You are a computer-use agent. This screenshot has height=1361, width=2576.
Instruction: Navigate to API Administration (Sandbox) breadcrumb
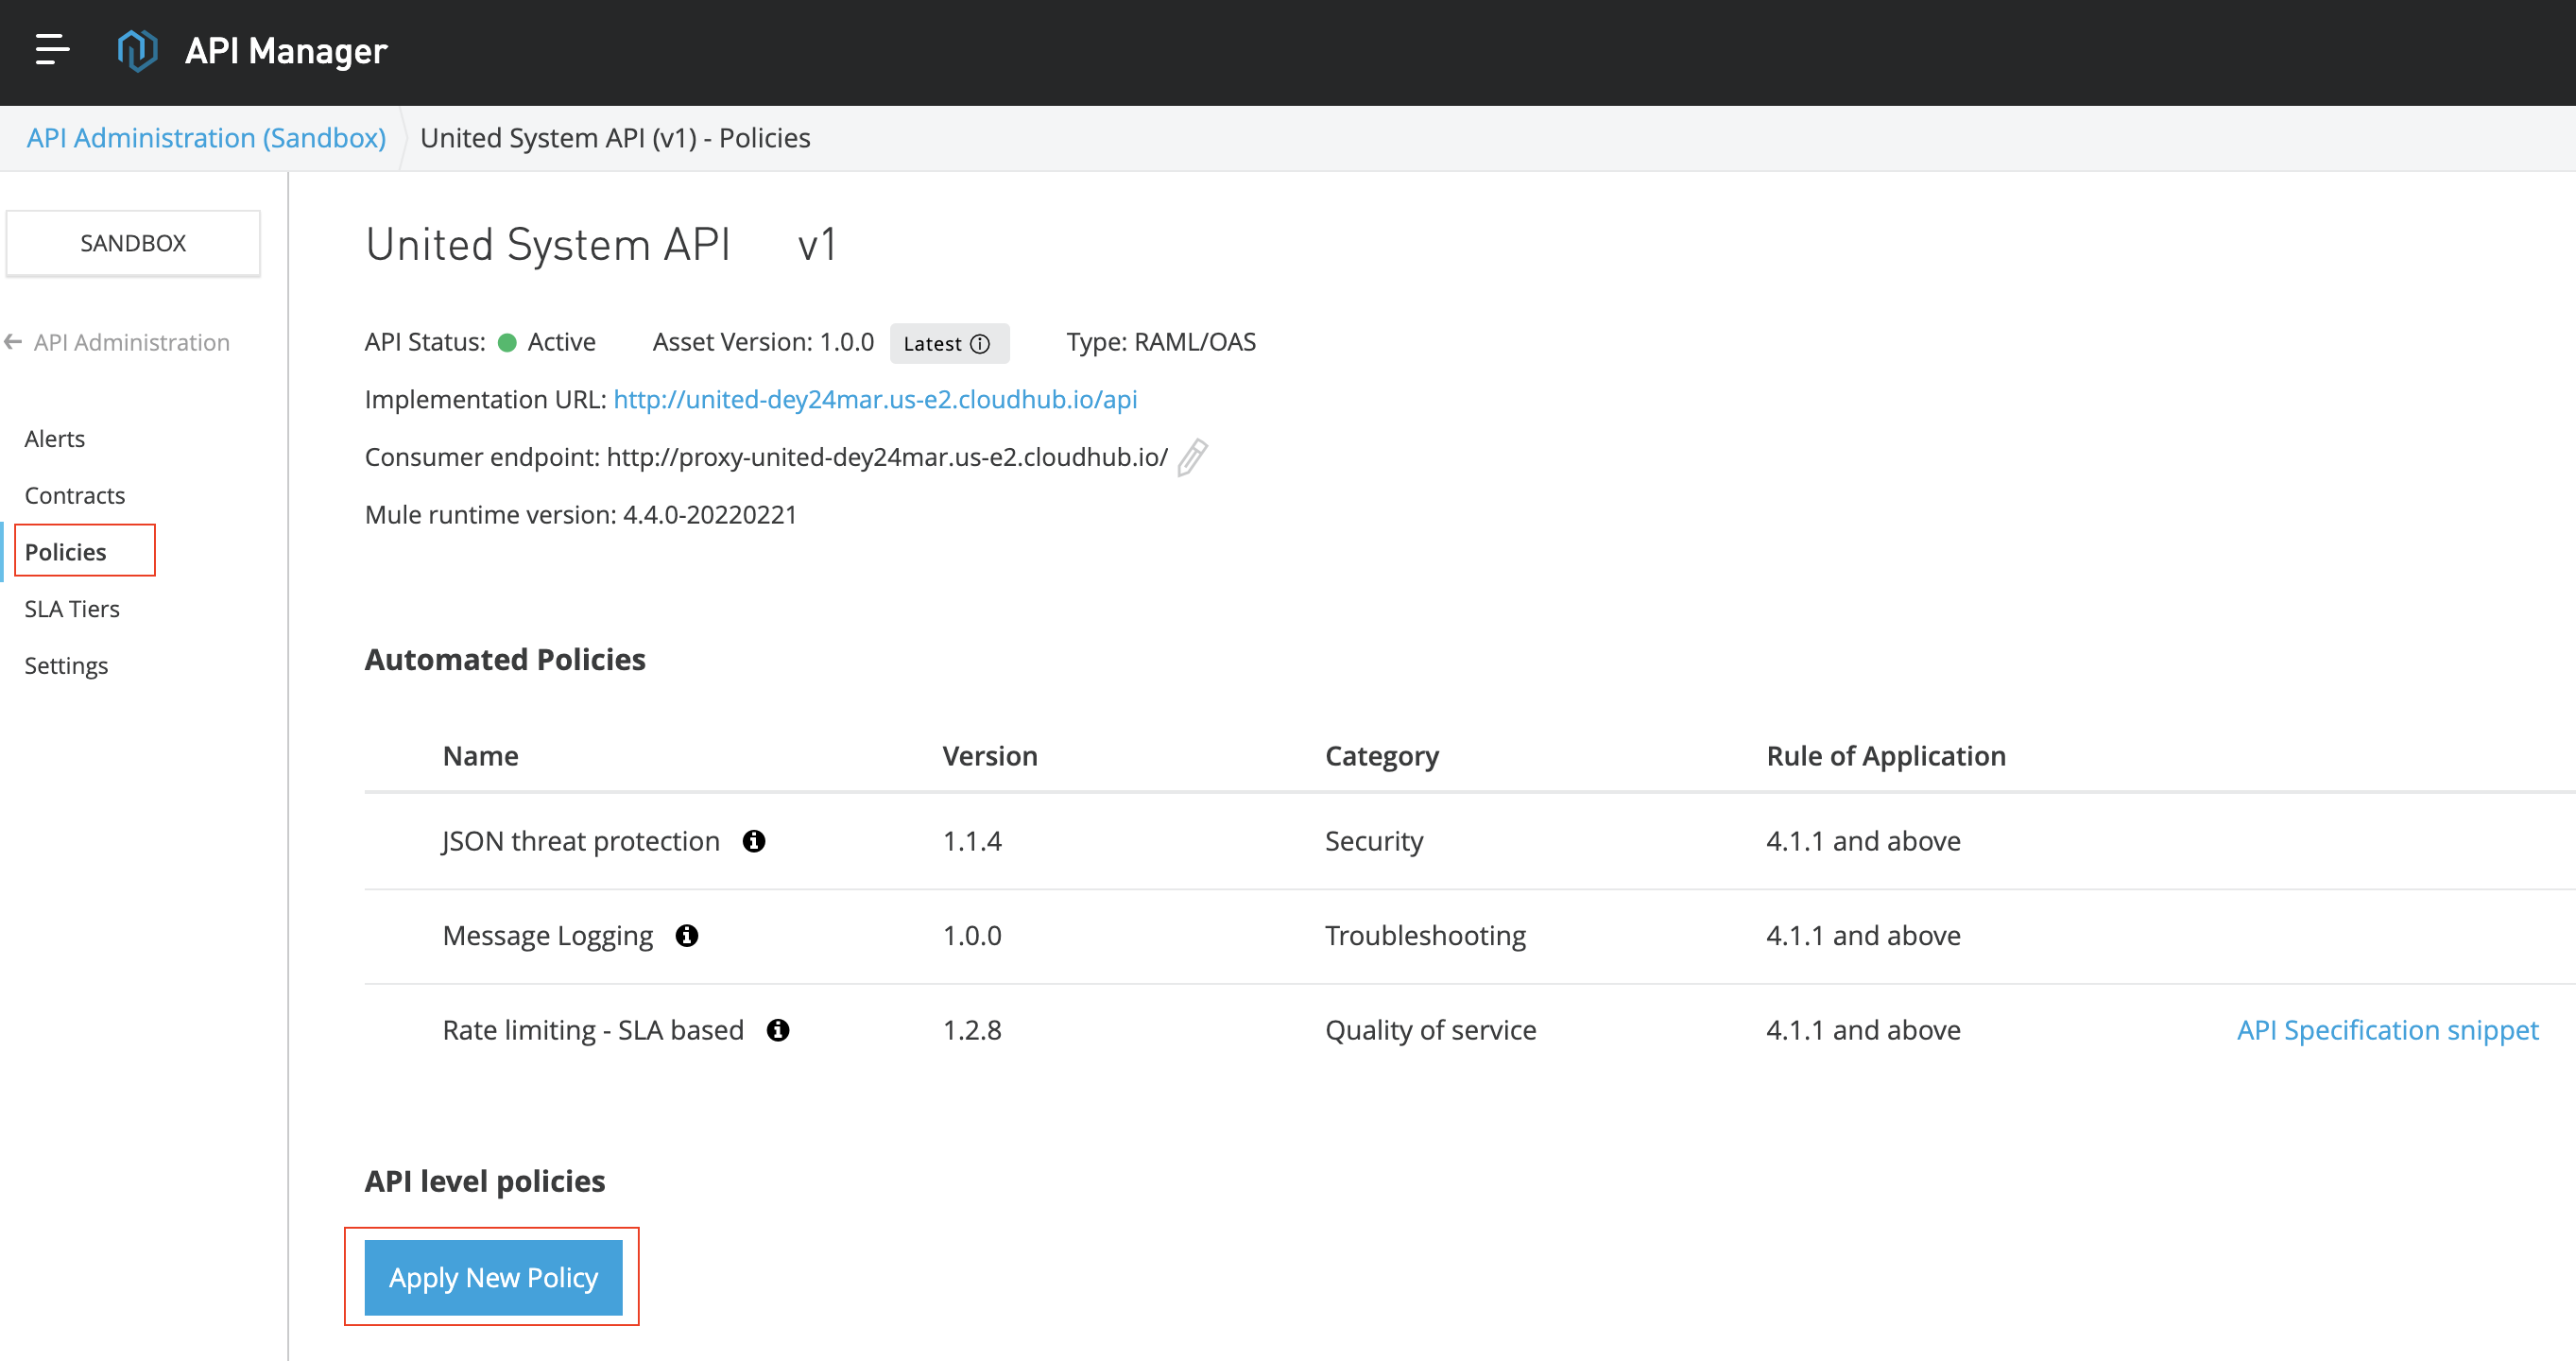pos(207,137)
